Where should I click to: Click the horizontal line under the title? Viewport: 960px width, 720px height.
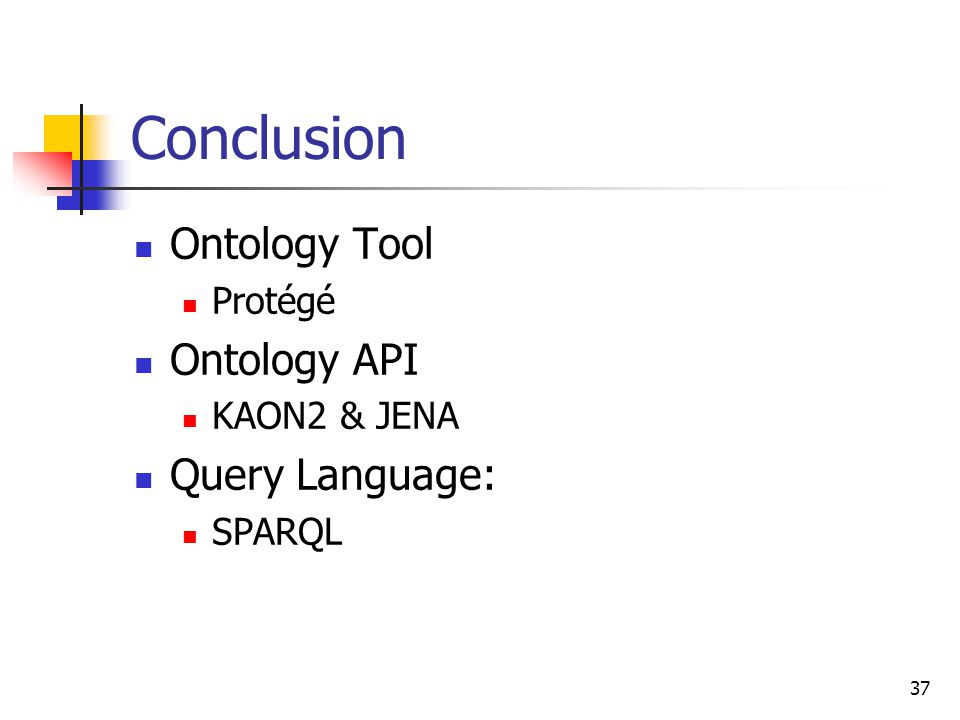465,188
